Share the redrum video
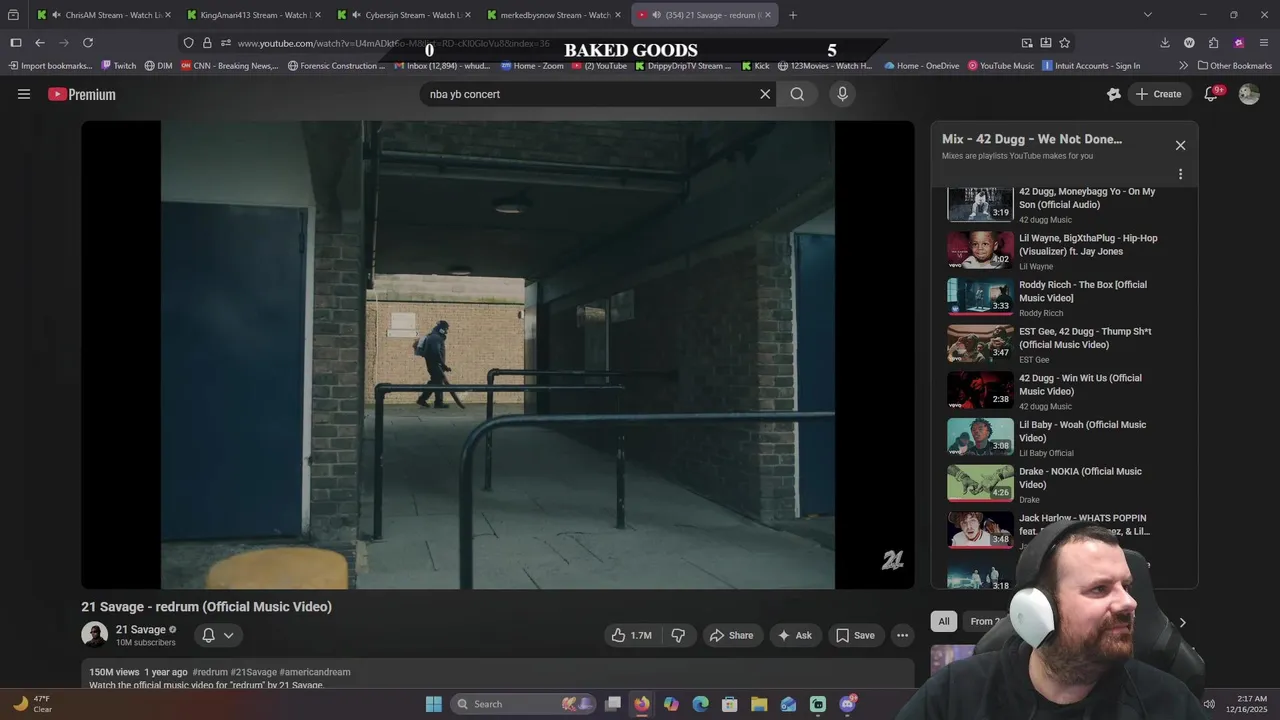 (731, 635)
